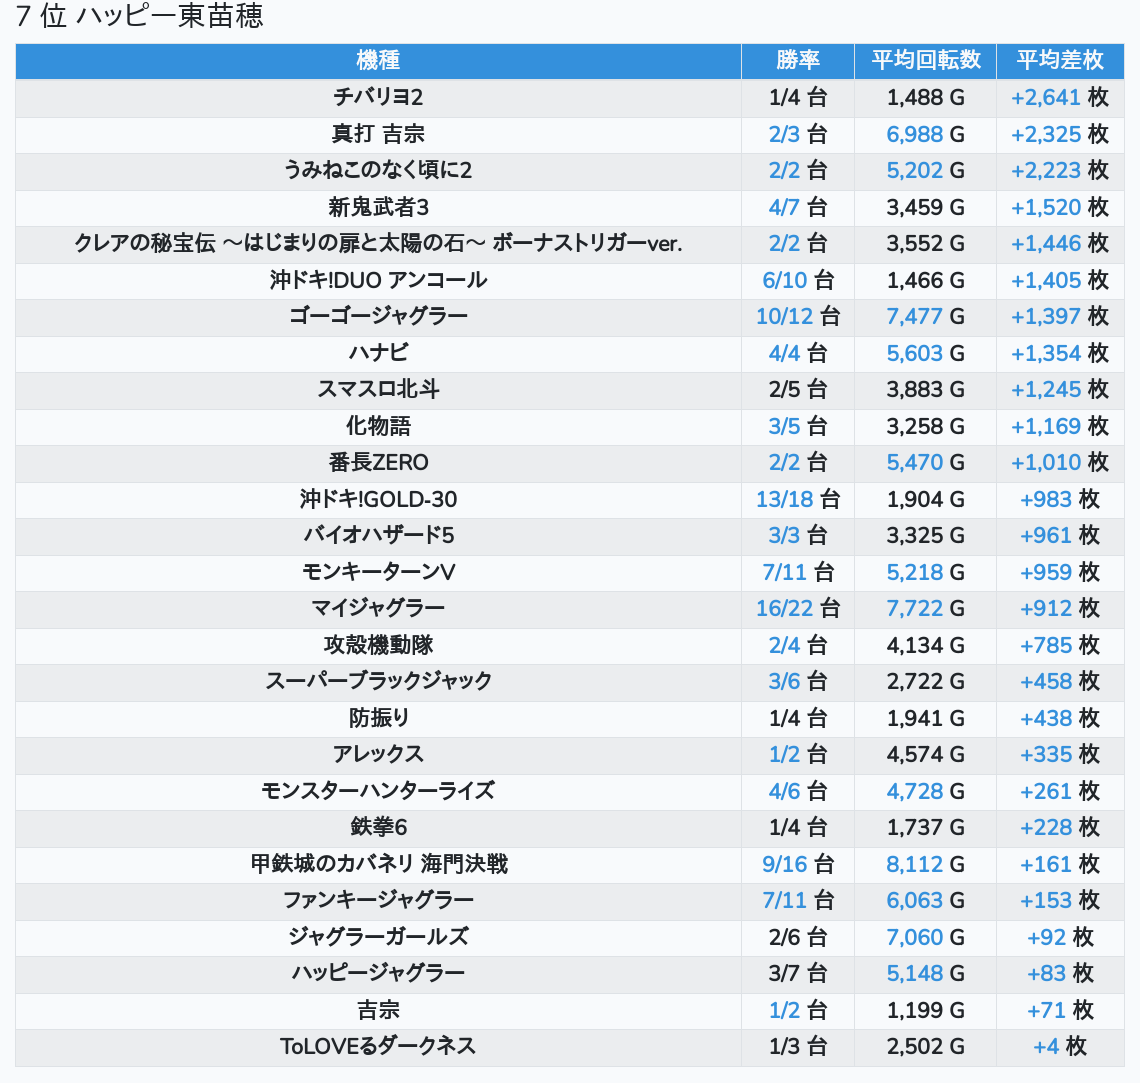Open the 6,988 rotation value link
This screenshot has width=1140, height=1083.
coord(914,134)
